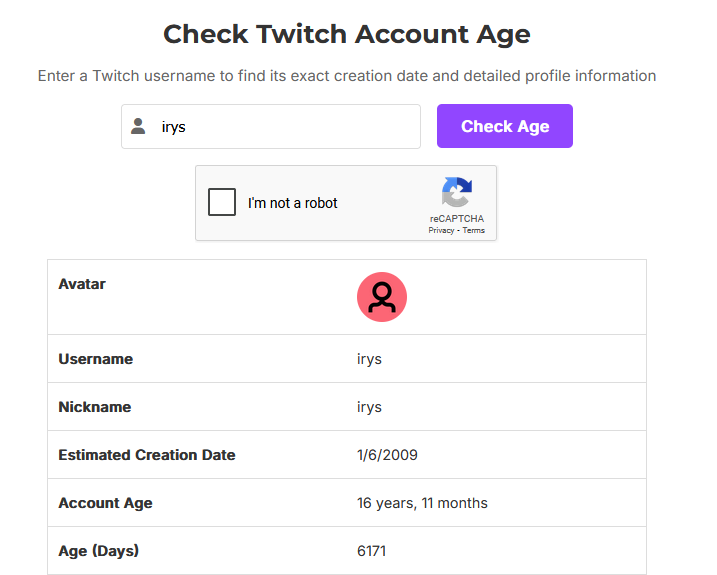Select the Username row label

pyautogui.click(x=96, y=359)
